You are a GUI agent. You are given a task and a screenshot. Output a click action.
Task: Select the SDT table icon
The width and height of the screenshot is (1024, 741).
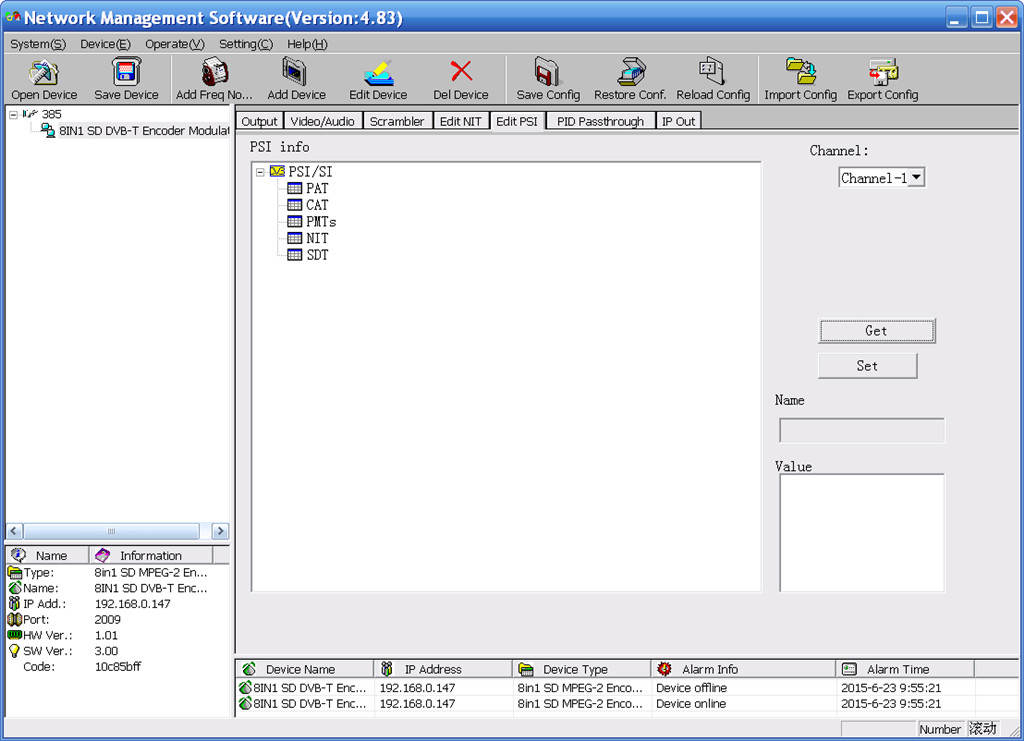click(295, 255)
